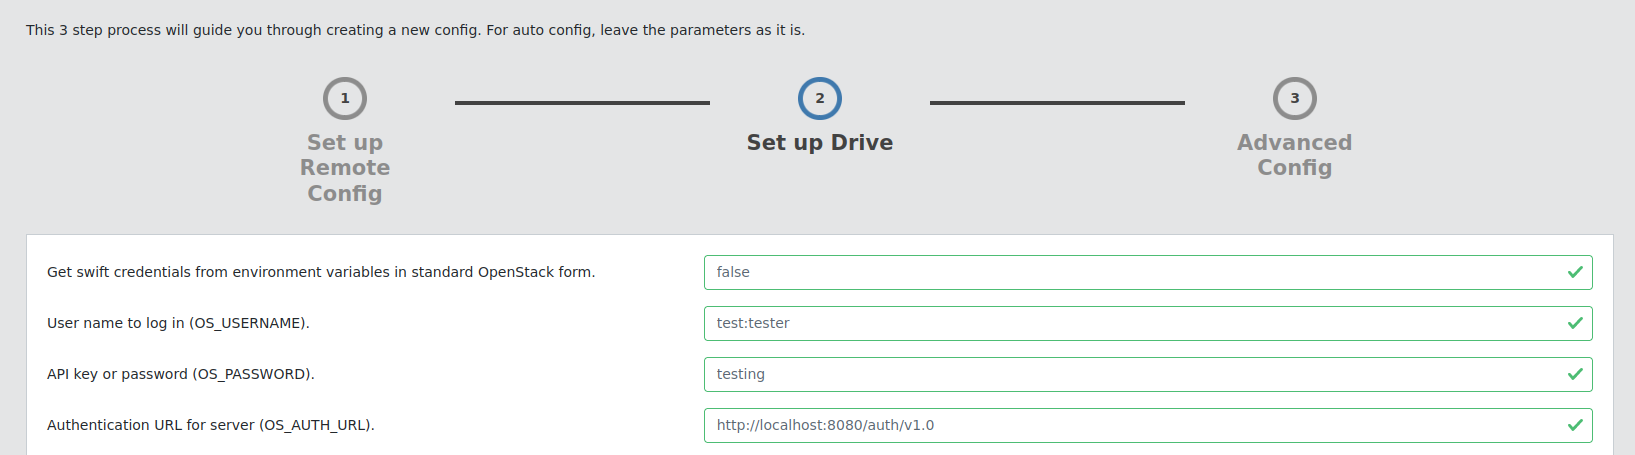1635x455 pixels.
Task: Focus the authentication URL input field
Action: pos(1130,425)
